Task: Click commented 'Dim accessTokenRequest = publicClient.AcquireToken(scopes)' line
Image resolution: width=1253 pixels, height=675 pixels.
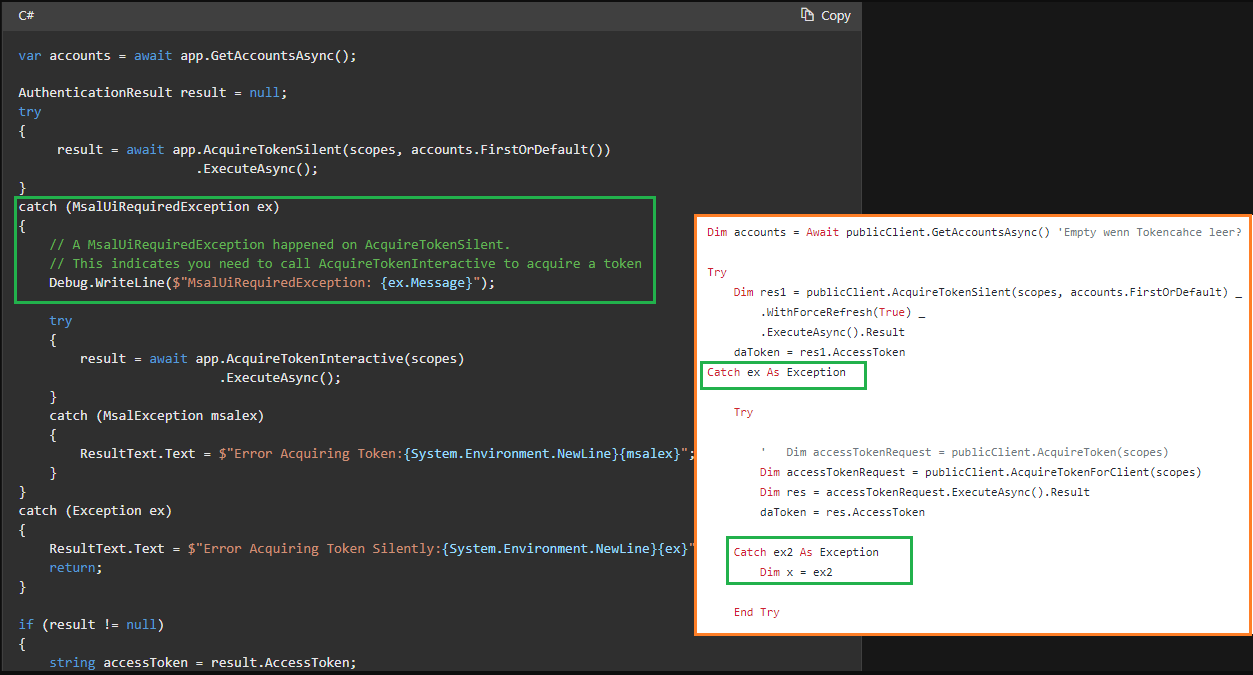Action: click(x=964, y=452)
